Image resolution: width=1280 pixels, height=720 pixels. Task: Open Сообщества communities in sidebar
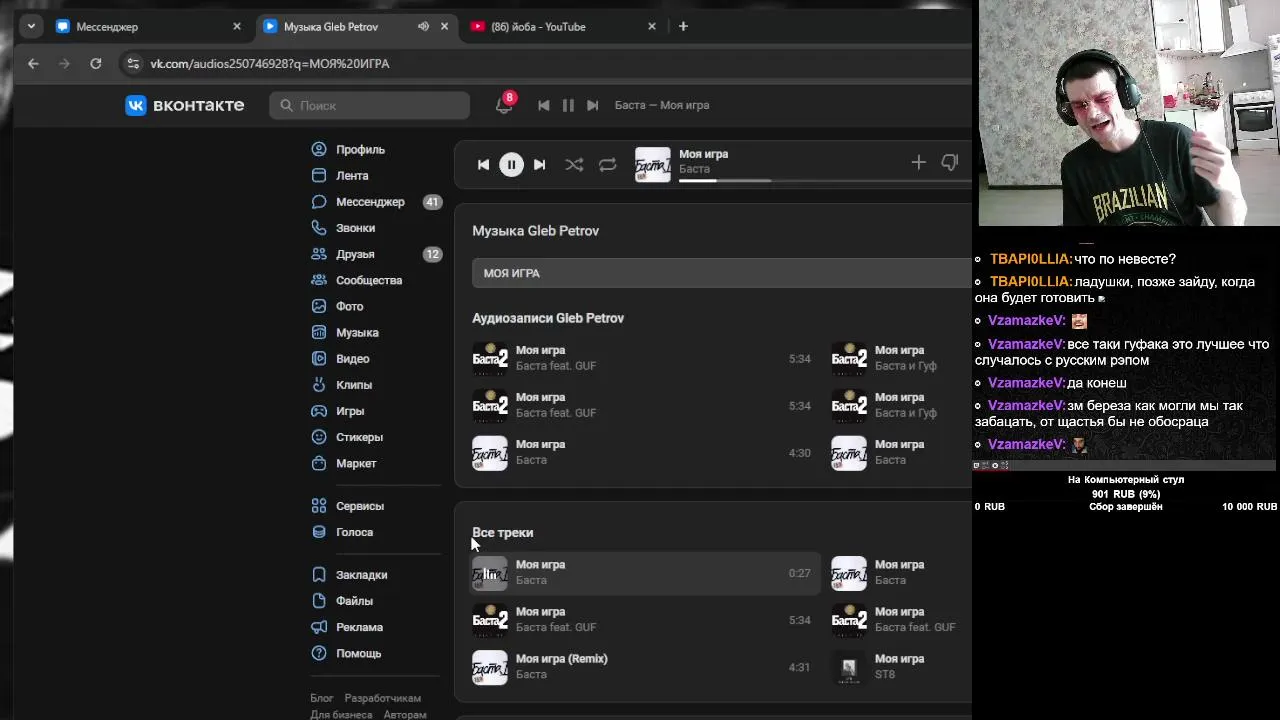pos(369,280)
